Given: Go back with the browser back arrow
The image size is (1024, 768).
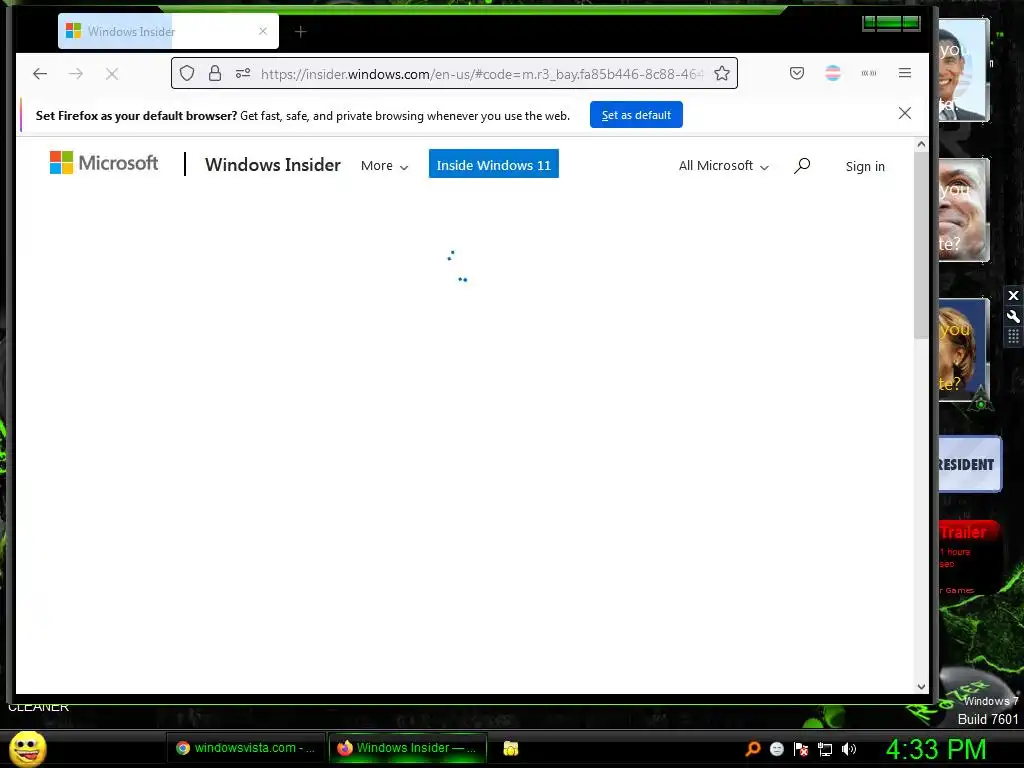Looking at the screenshot, I should (40, 74).
